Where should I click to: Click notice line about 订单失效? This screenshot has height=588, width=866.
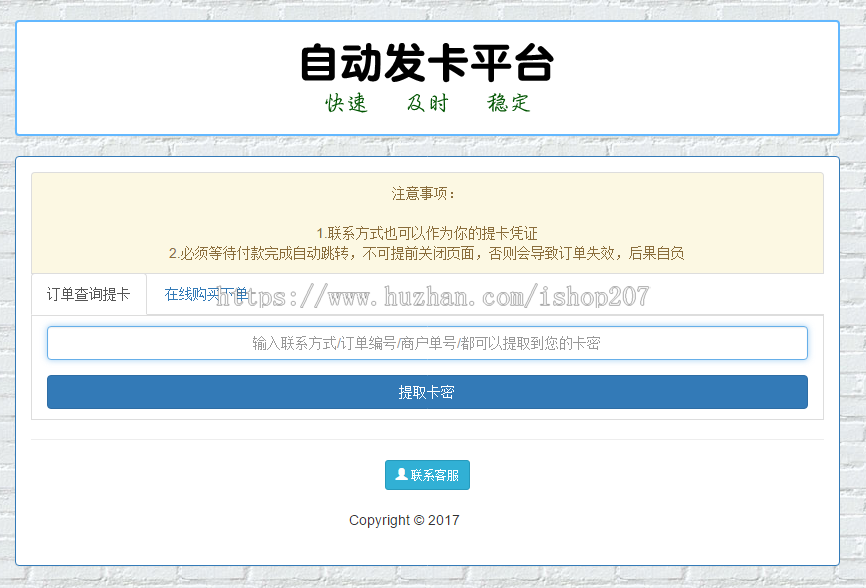[427, 253]
